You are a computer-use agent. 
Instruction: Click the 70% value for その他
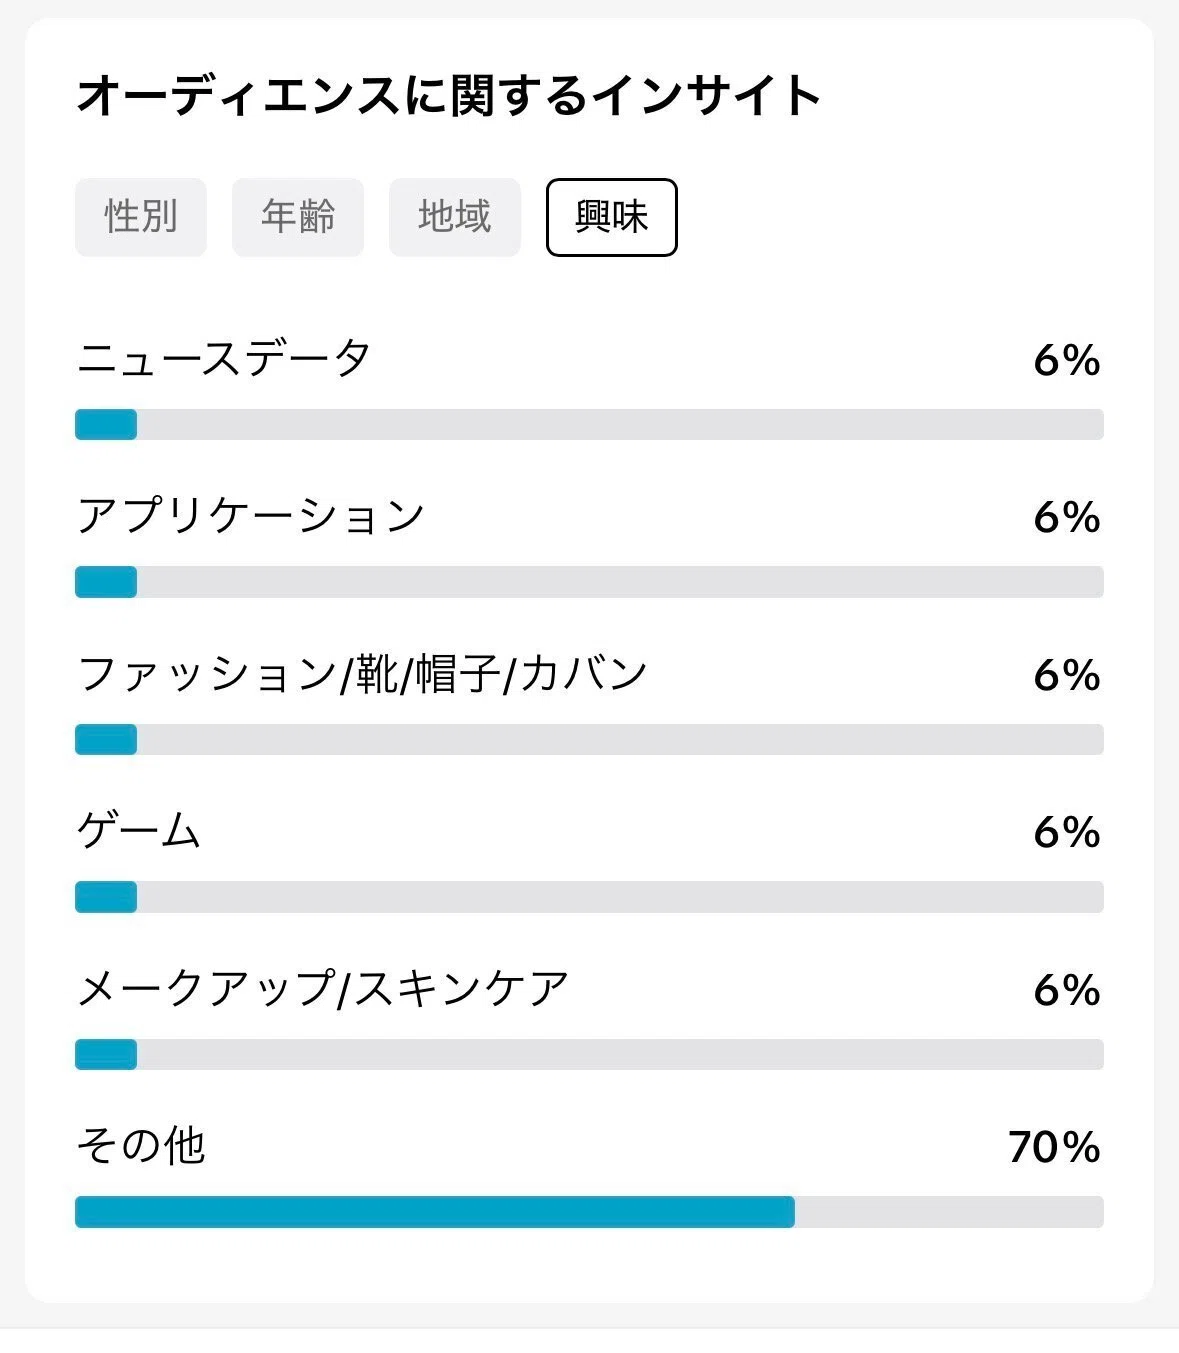[x=1054, y=1147]
